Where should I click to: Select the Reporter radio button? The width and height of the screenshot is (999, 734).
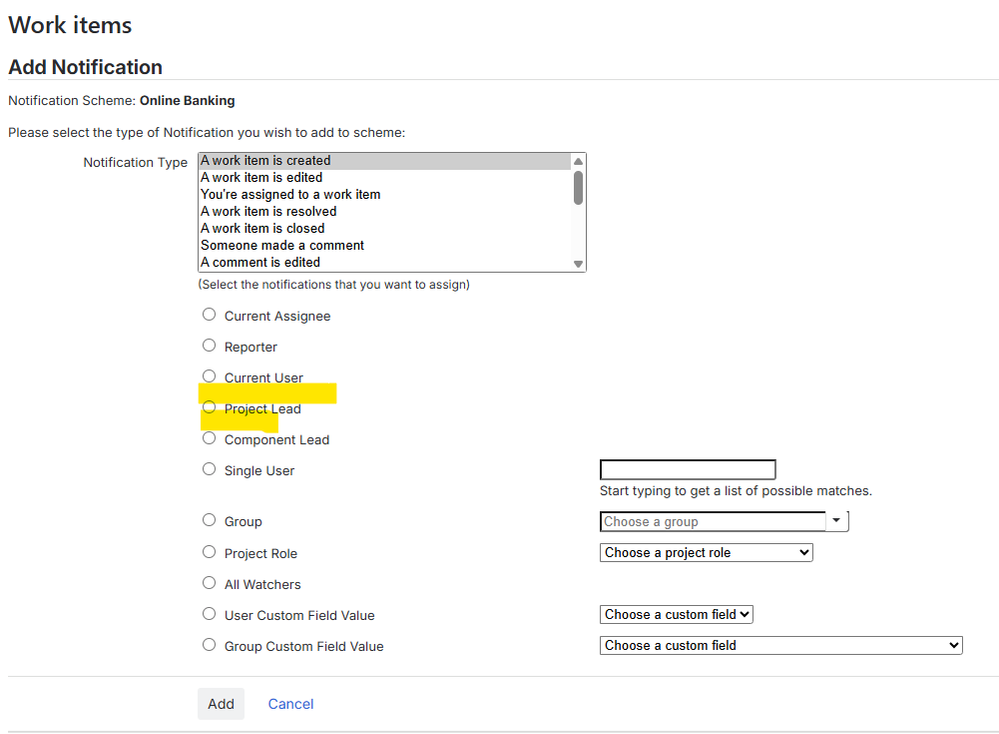click(209, 345)
